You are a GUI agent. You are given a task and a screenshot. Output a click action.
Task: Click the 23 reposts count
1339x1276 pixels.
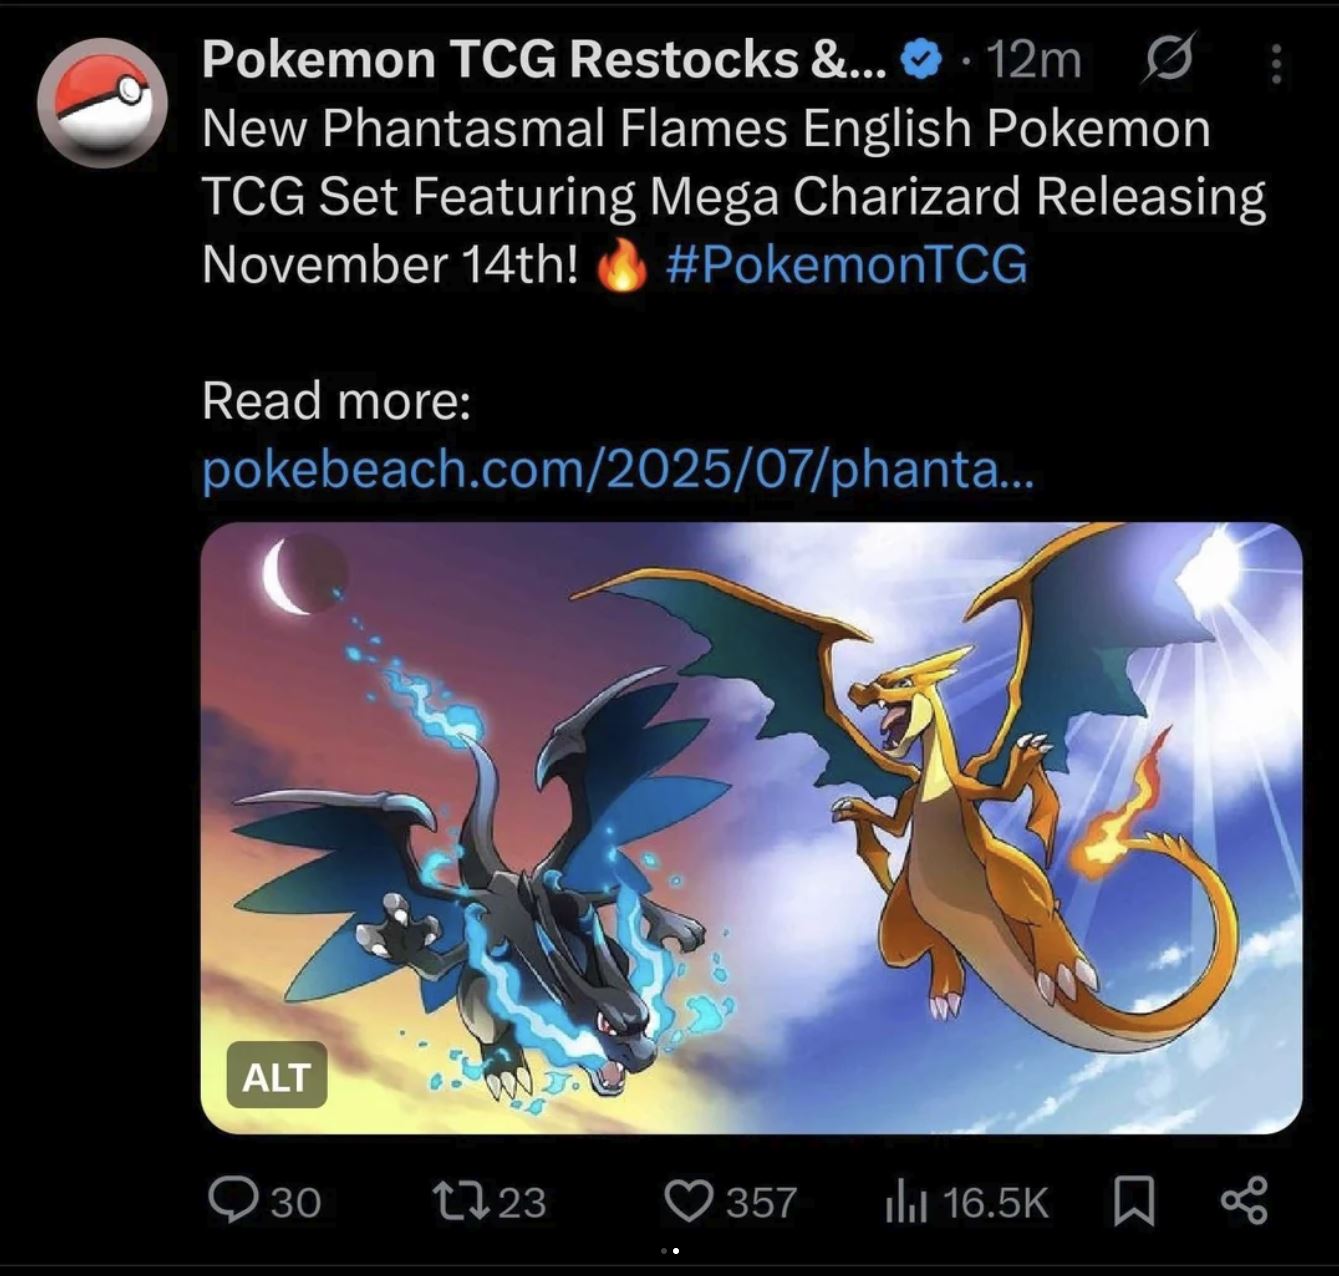point(522,1202)
